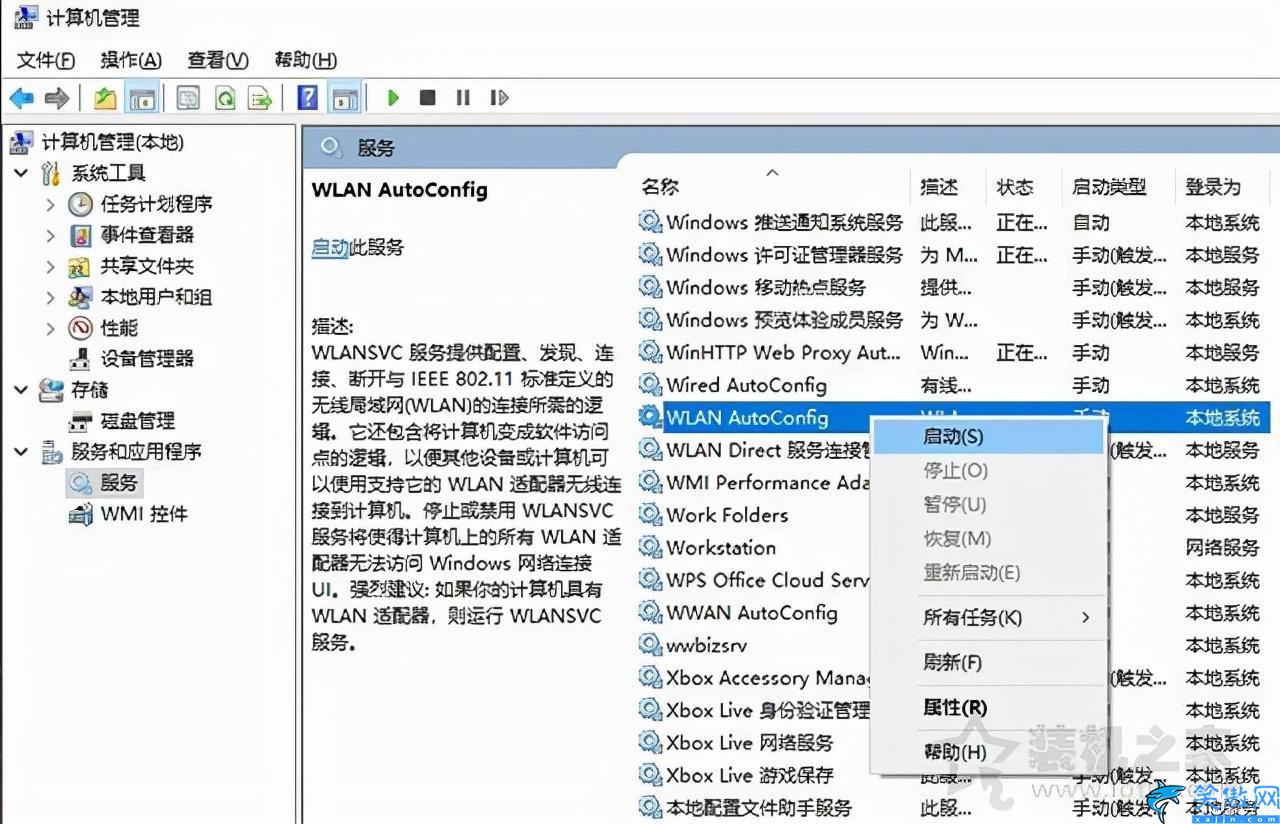Screen dimensions: 1280x824
Task: Click the blue question-mark Help toolbar icon
Action: pyautogui.click(x=308, y=98)
